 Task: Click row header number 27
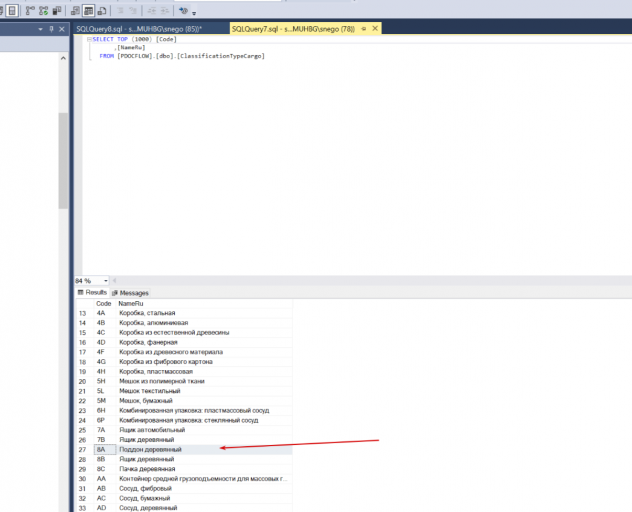click(85, 450)
